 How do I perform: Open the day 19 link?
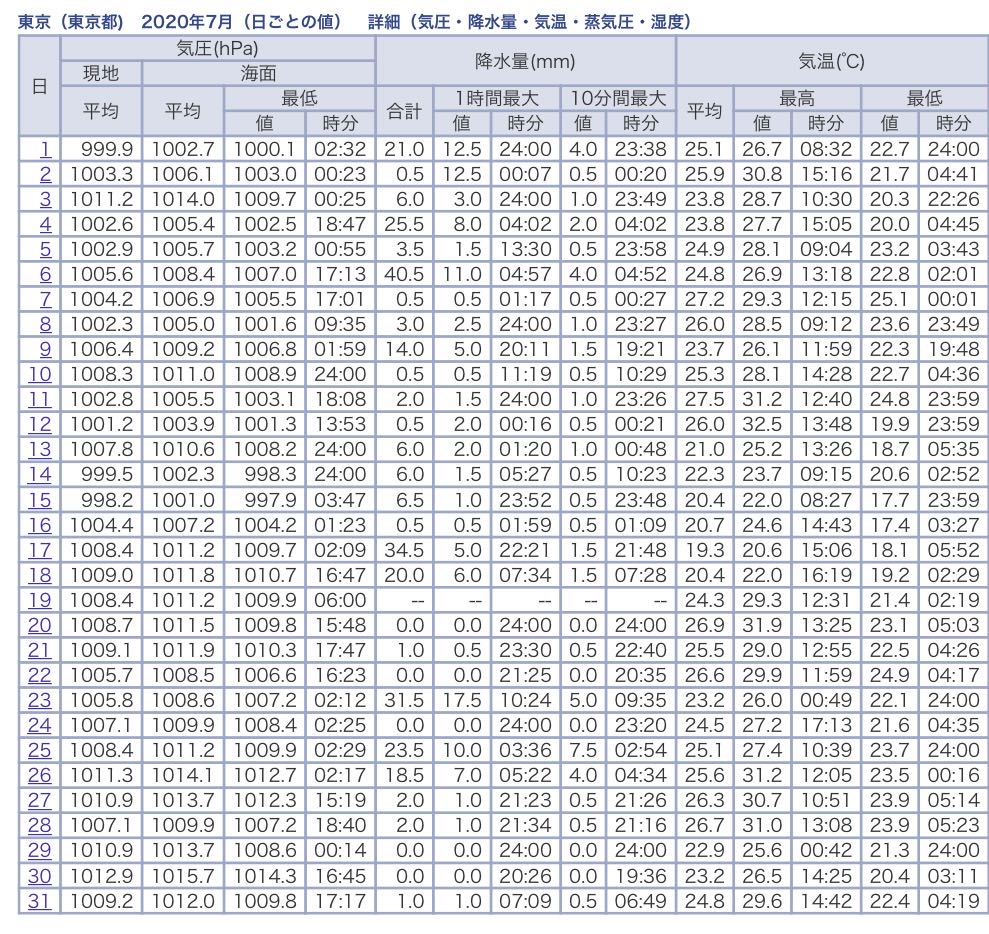(x=40, y=599)
